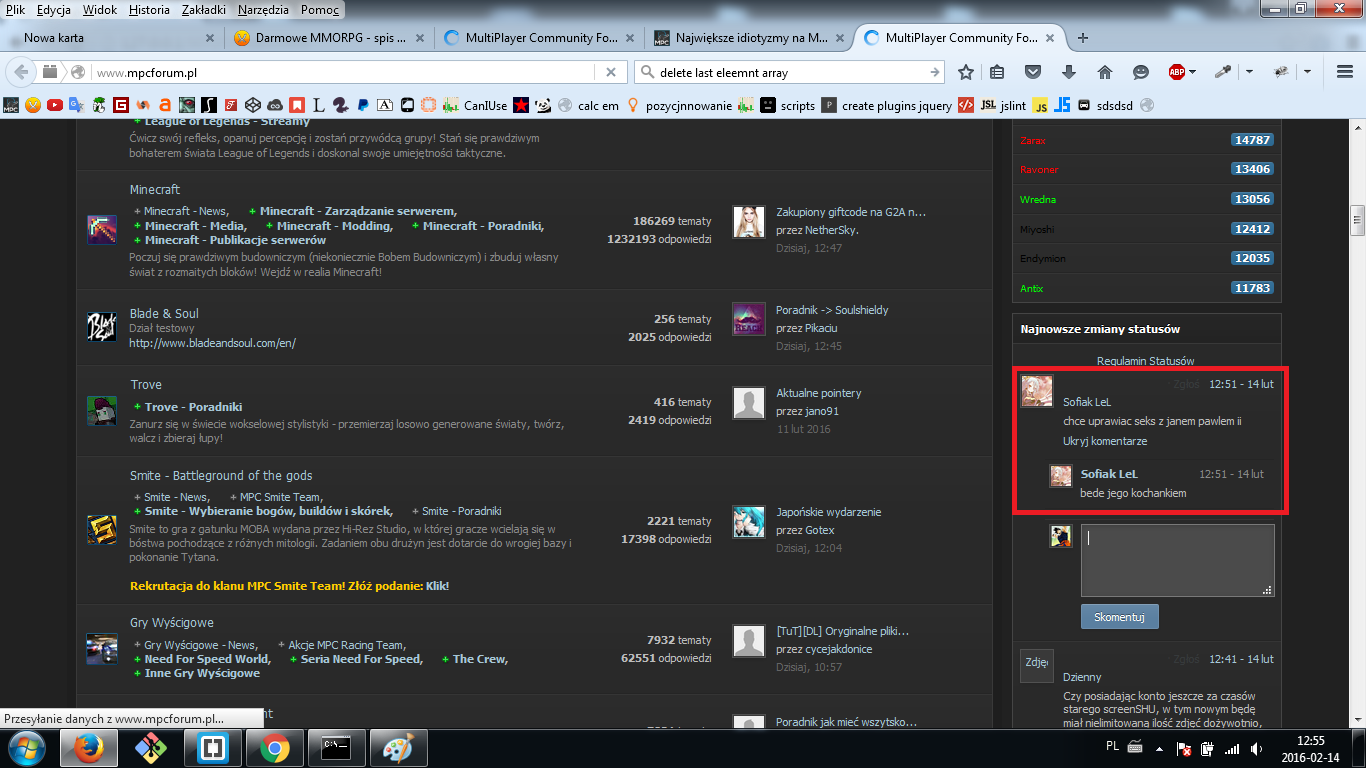
Task: Open the Blade & Soul last-post avatar thumbnail
Action: click(x=748, y=319)
